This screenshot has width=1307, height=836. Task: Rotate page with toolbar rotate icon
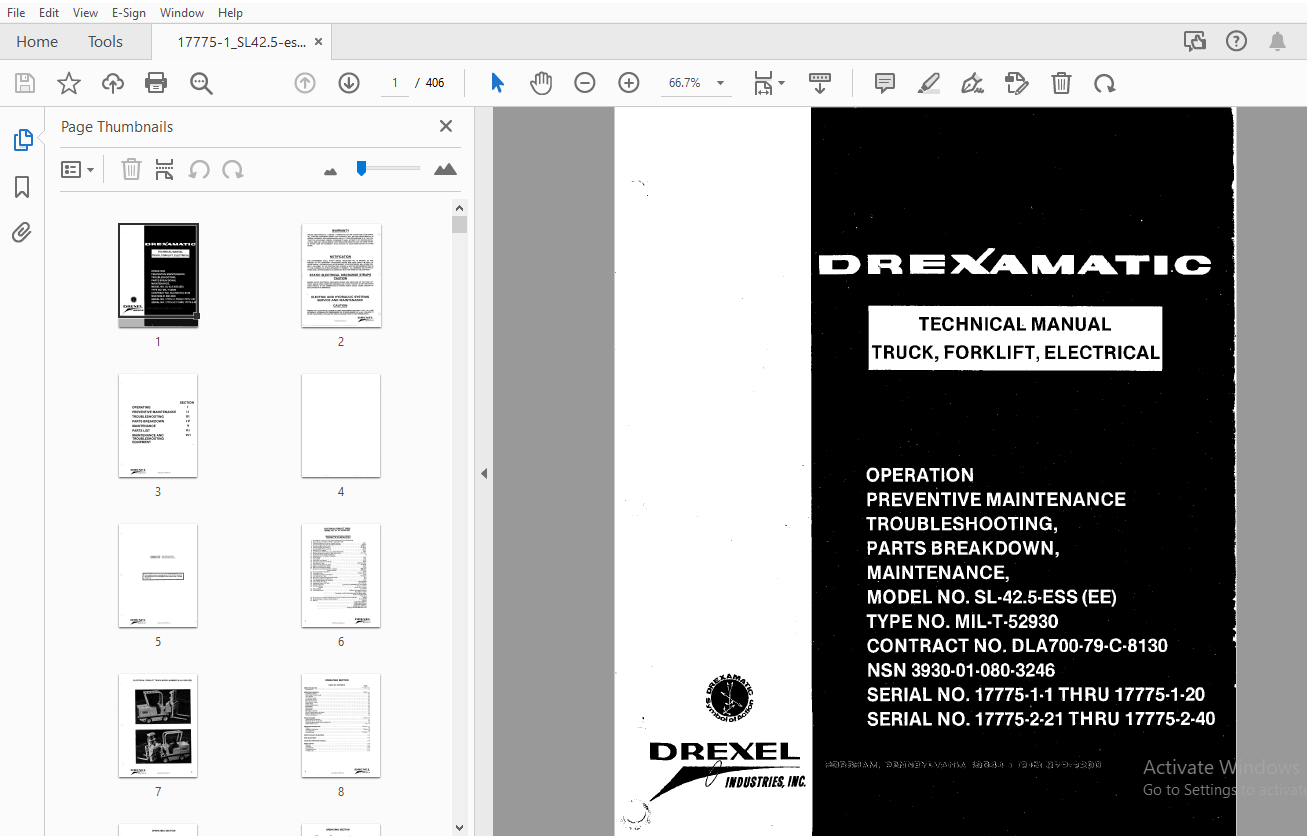point(1105,83)
